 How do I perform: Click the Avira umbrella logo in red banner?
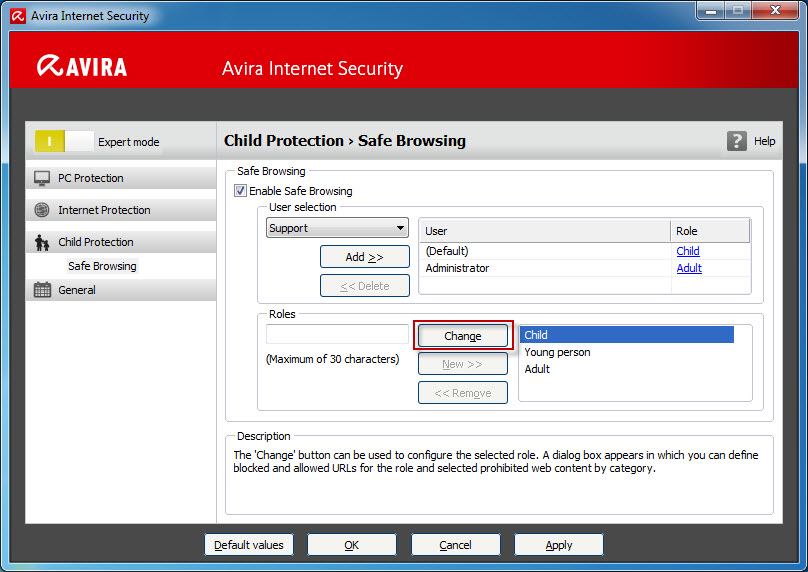tap(49, 66)
